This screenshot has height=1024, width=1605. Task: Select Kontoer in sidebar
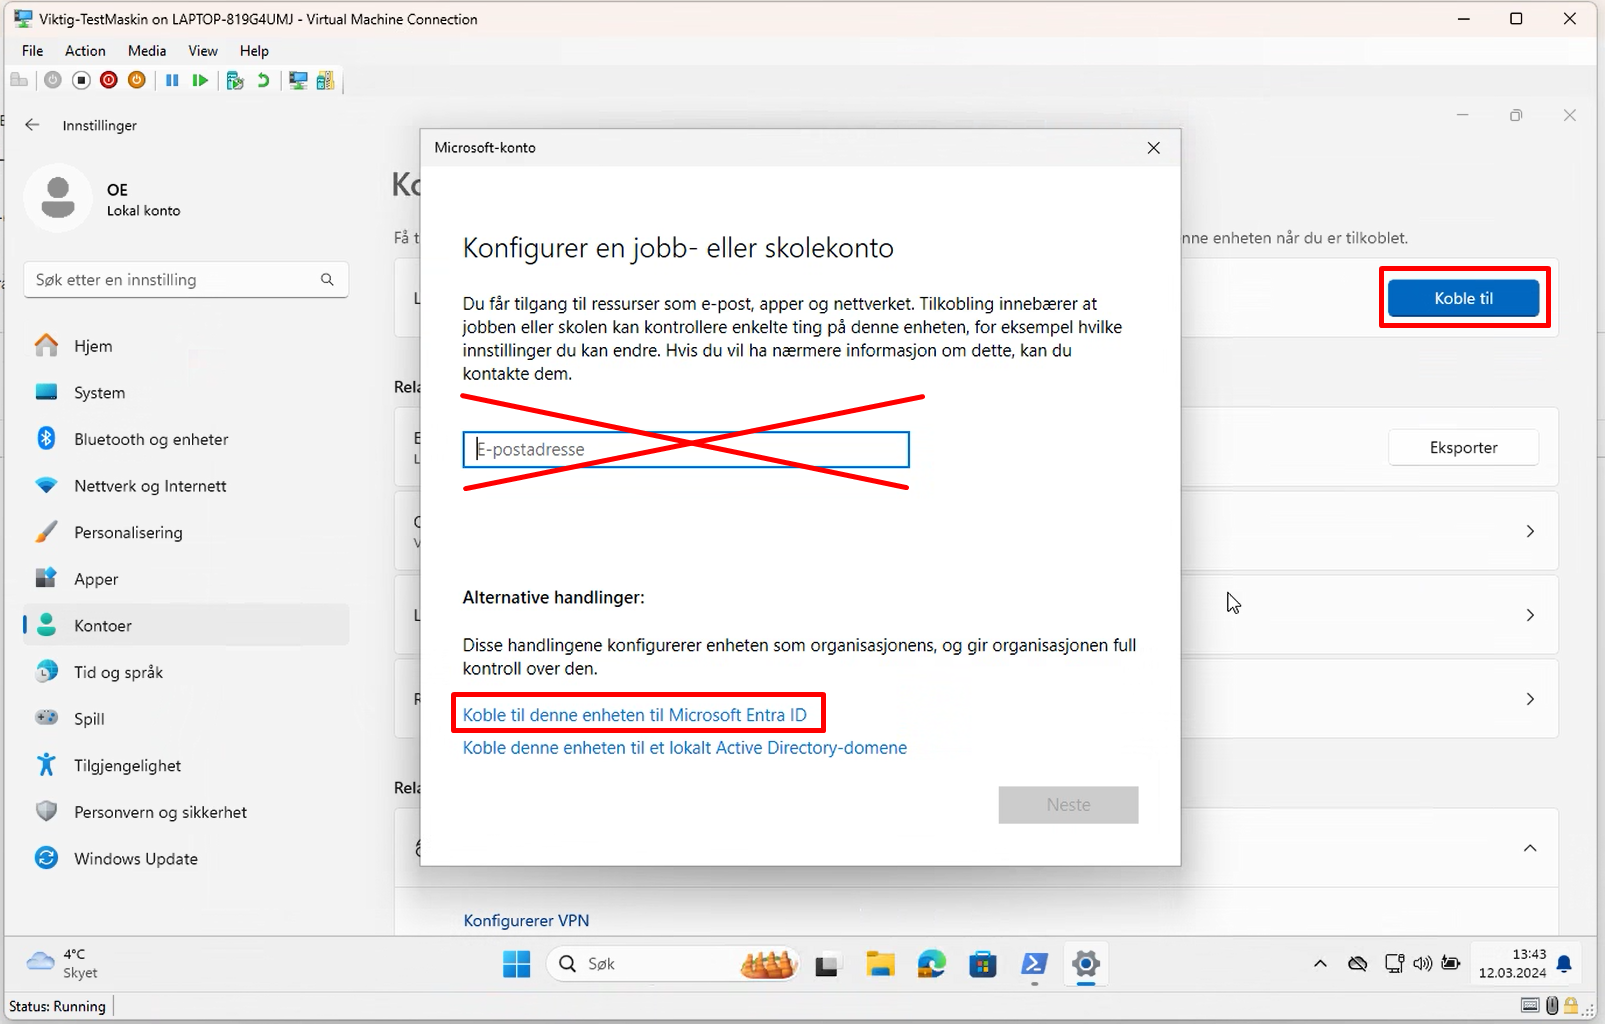point(186,626)
